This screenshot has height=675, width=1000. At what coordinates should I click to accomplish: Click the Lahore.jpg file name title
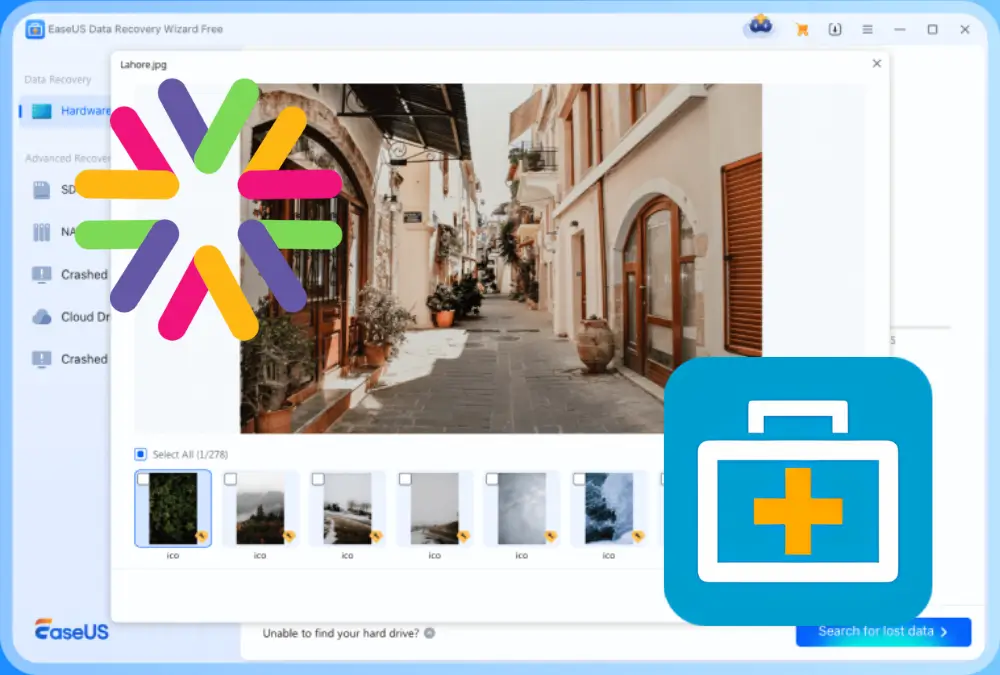pos(143,64)
